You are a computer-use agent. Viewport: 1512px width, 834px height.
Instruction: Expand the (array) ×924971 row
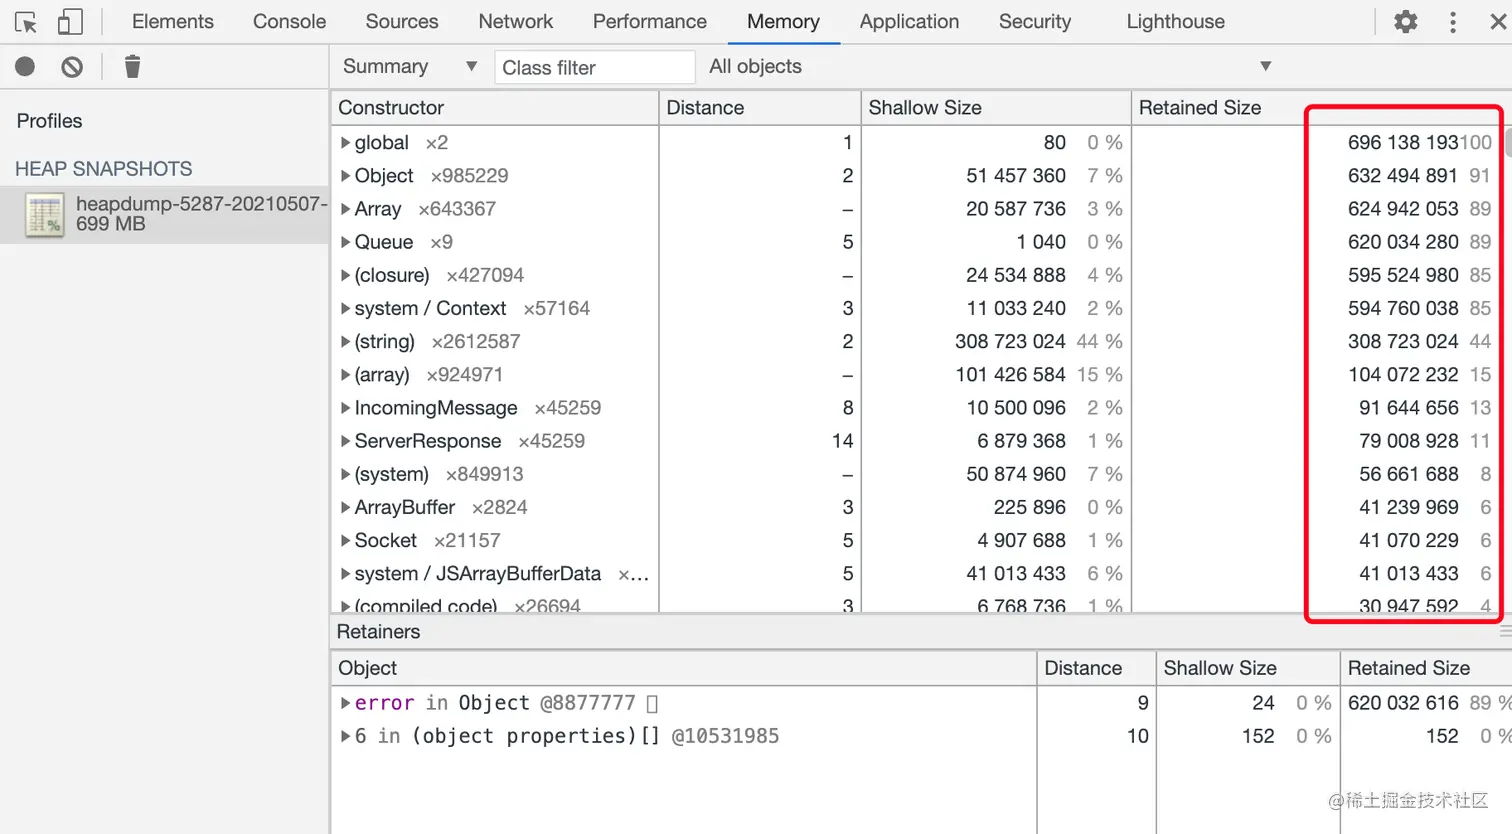[346, 375]
